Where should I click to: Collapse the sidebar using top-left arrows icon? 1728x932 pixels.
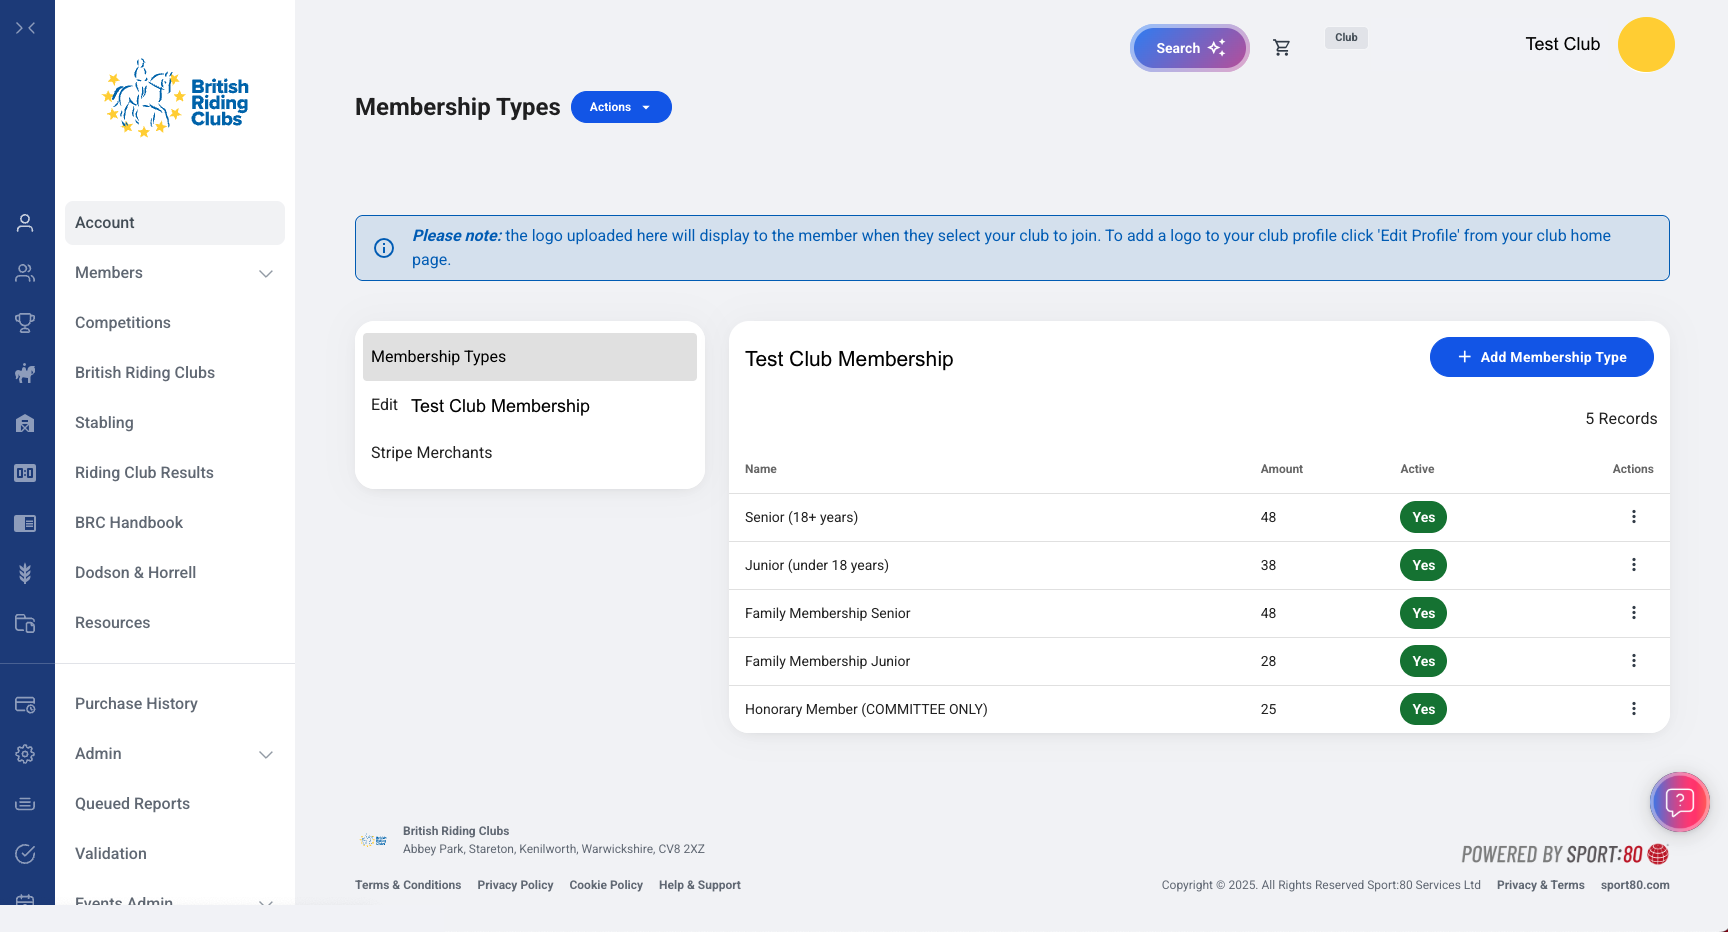pyautogui.click(x=26, y=28)
